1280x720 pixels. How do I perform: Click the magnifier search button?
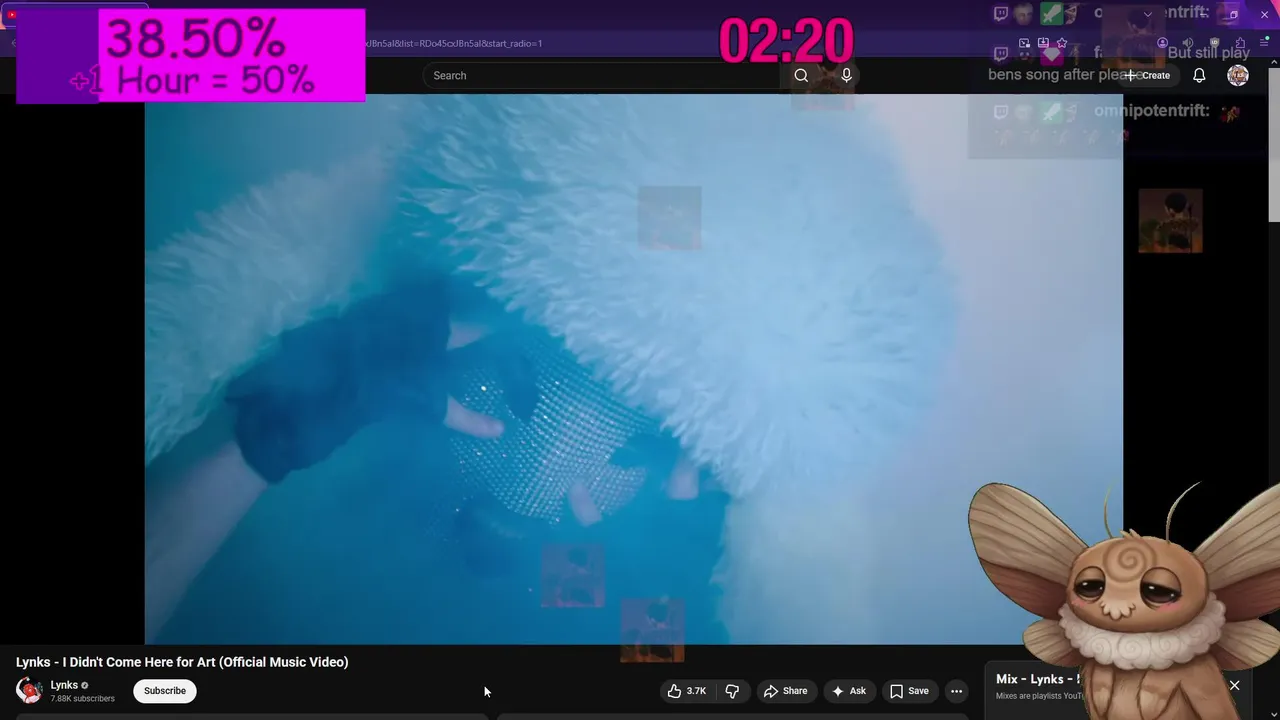click(801, 75)
